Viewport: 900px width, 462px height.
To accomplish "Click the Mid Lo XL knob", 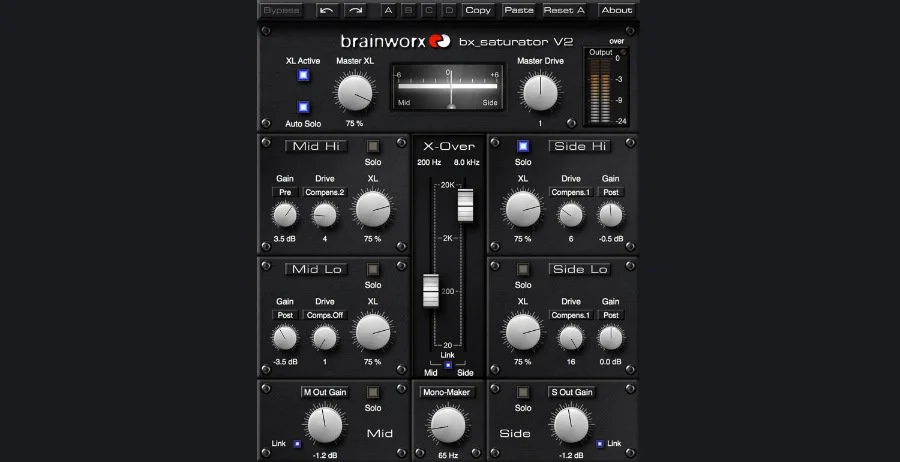I will [x=373, y=332].
